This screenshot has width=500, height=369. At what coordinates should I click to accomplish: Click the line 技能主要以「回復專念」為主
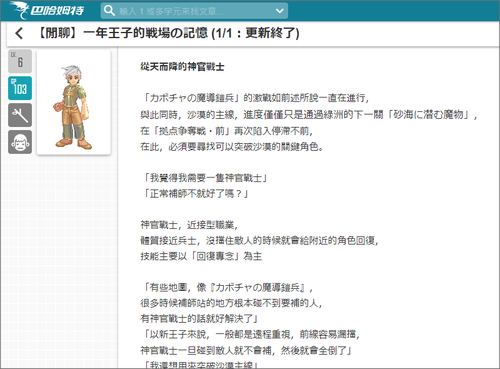(201, 256)
